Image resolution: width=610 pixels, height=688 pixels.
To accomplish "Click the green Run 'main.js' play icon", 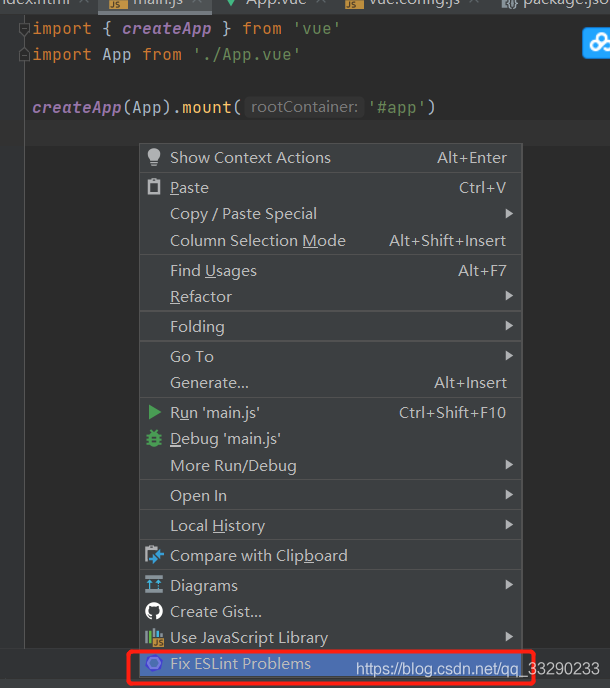I will point(154,412).
